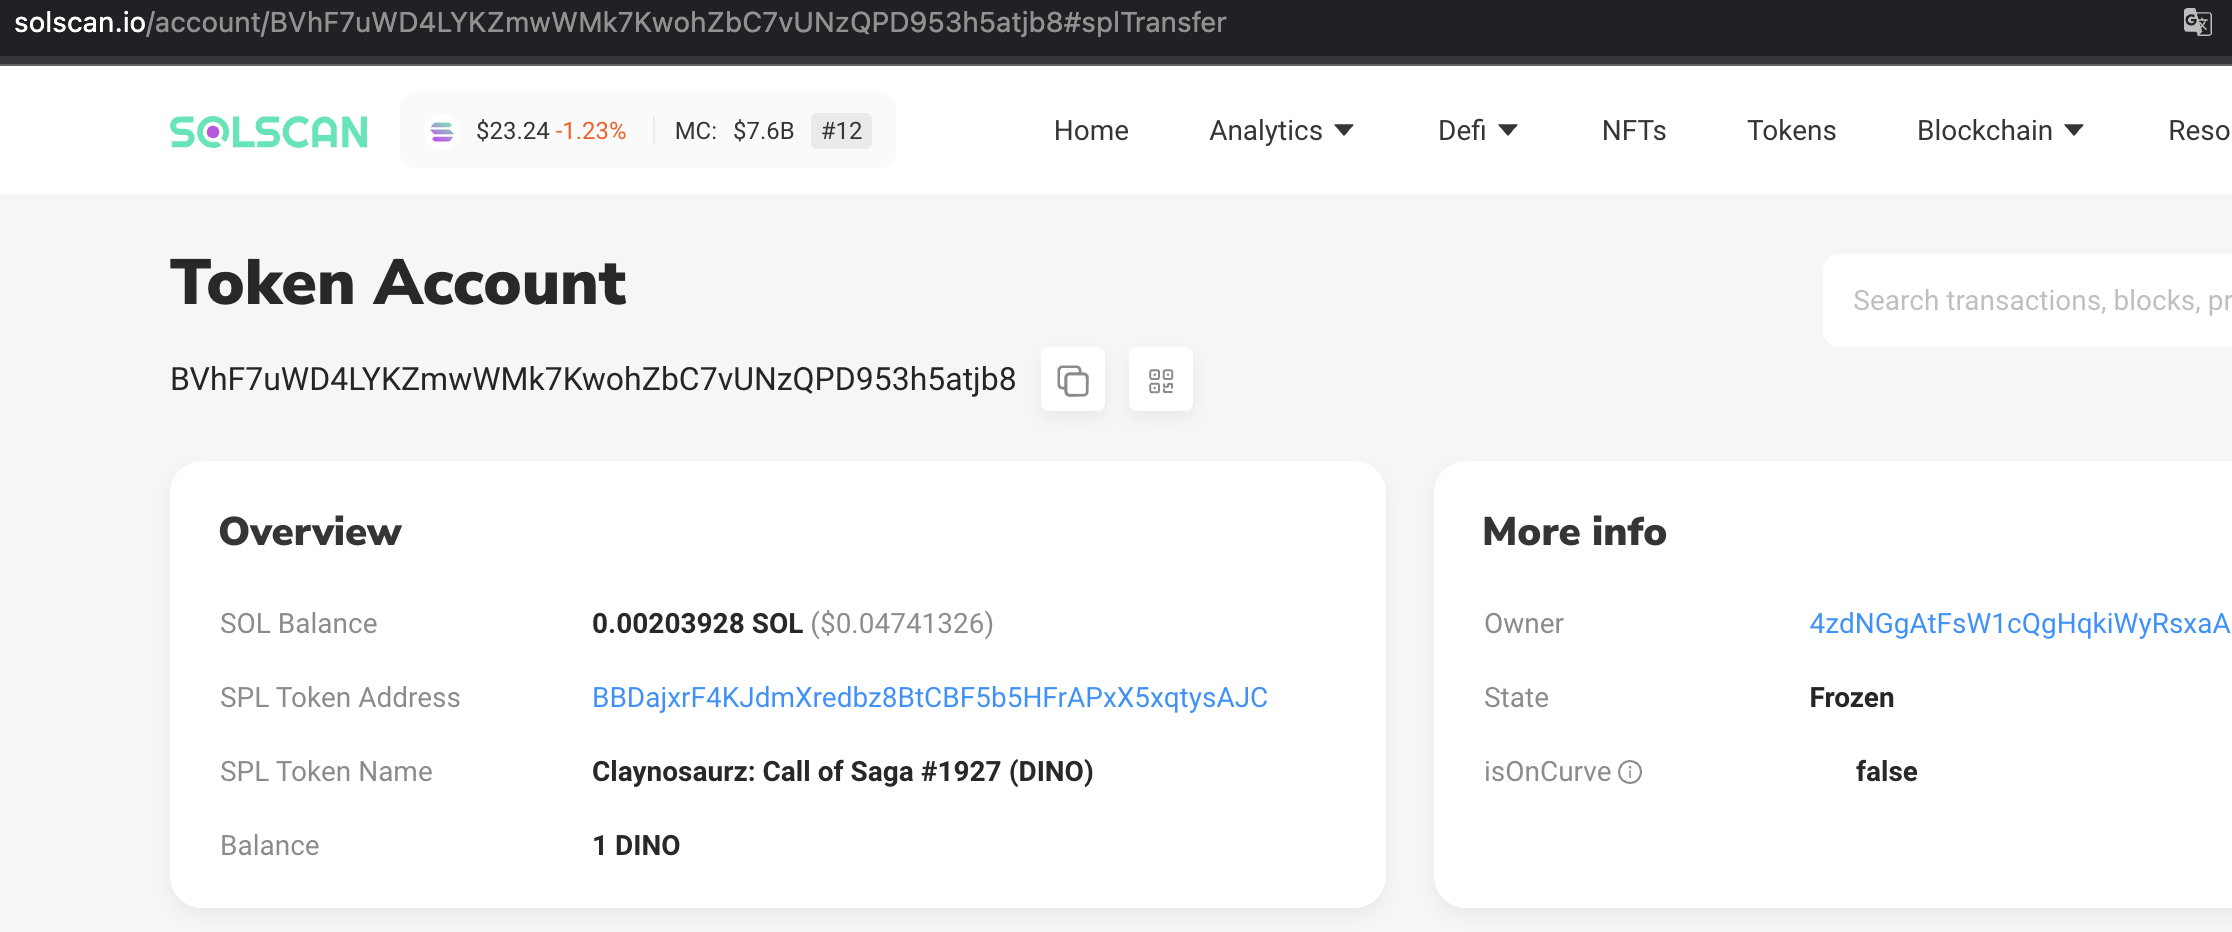Viewport: 2232px width, 932px height.
Task: Open the NFTs page
Action: (1633, 130)
